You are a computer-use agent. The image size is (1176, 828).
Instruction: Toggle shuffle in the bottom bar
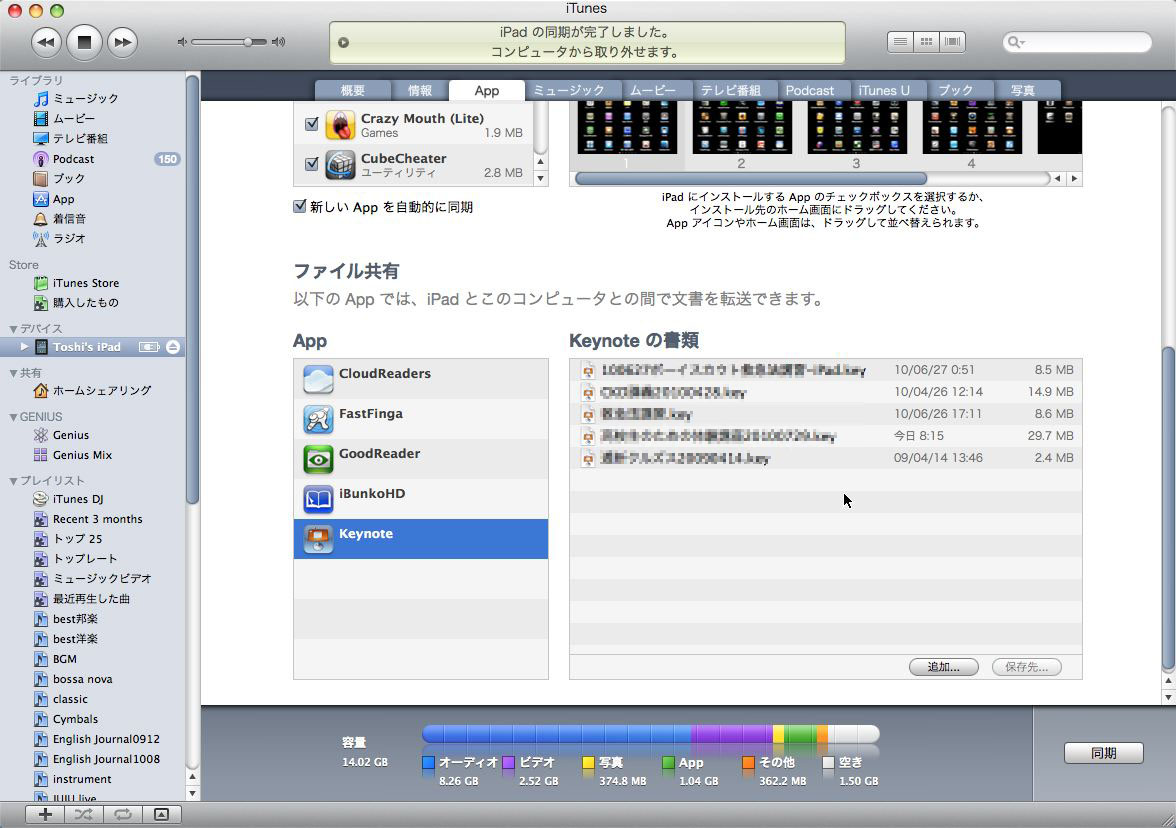pos(84,814)
